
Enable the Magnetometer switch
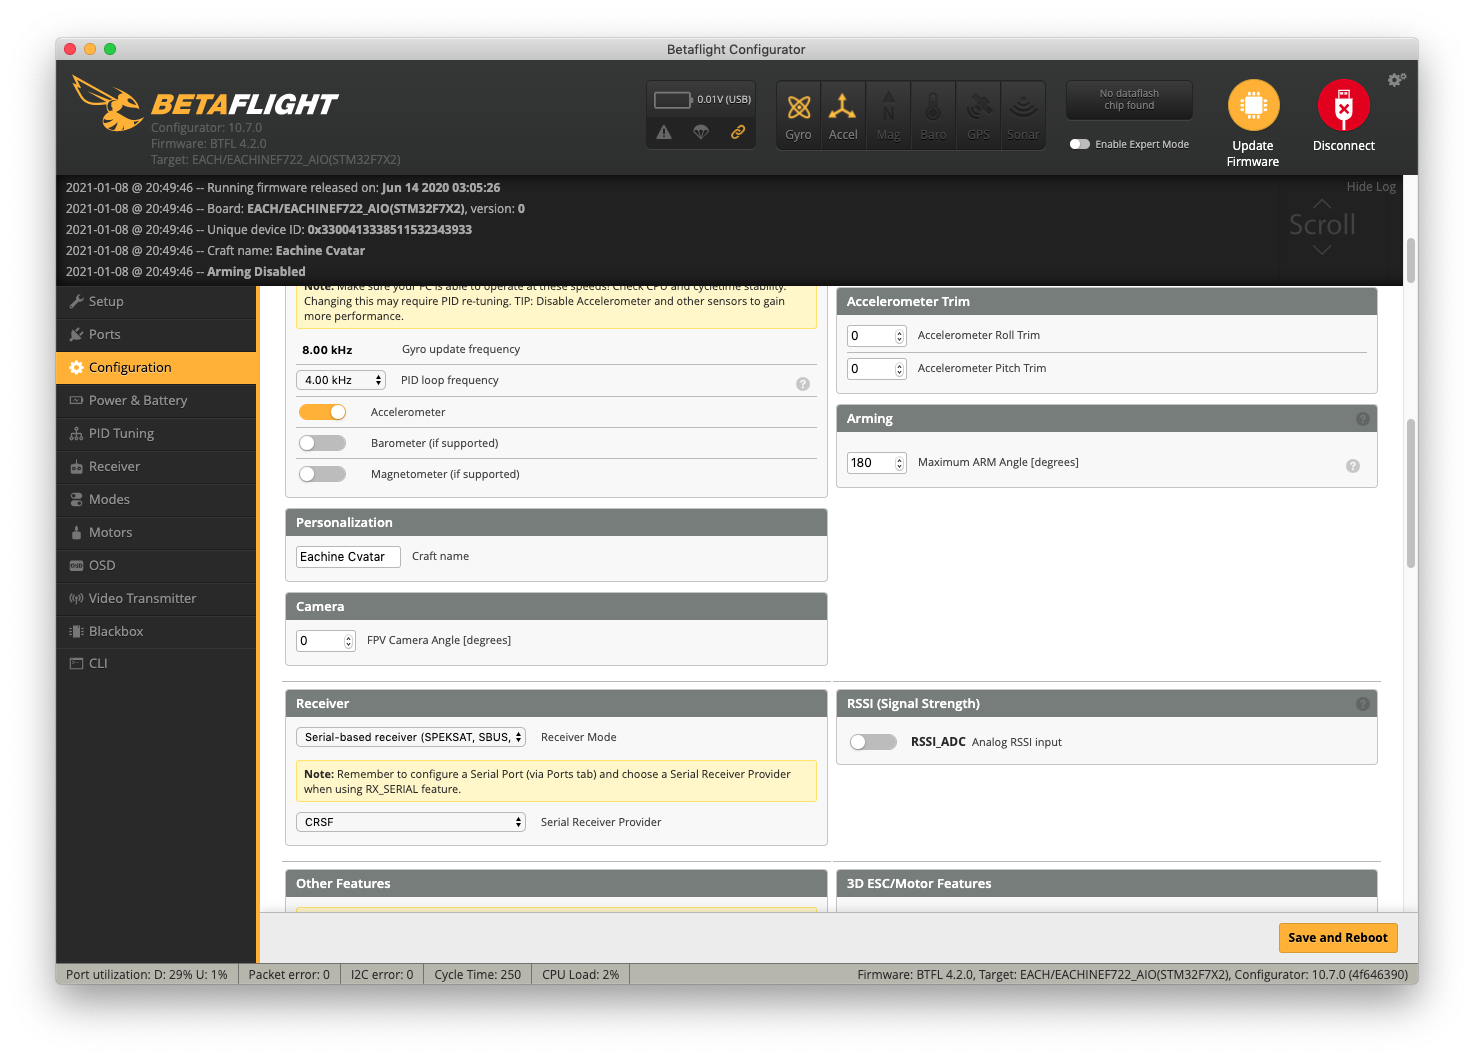pos(322,474)
